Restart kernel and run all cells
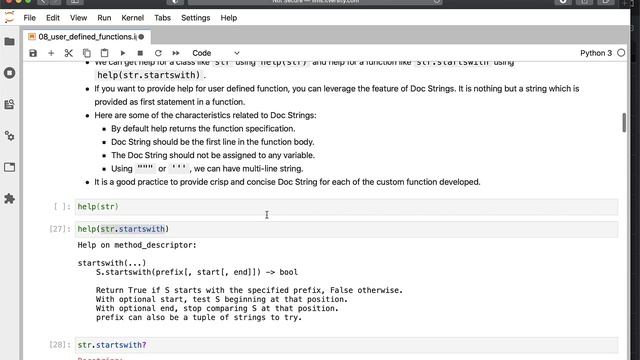The height and width of the screenshot is (360, 640). tap(176, 53)
